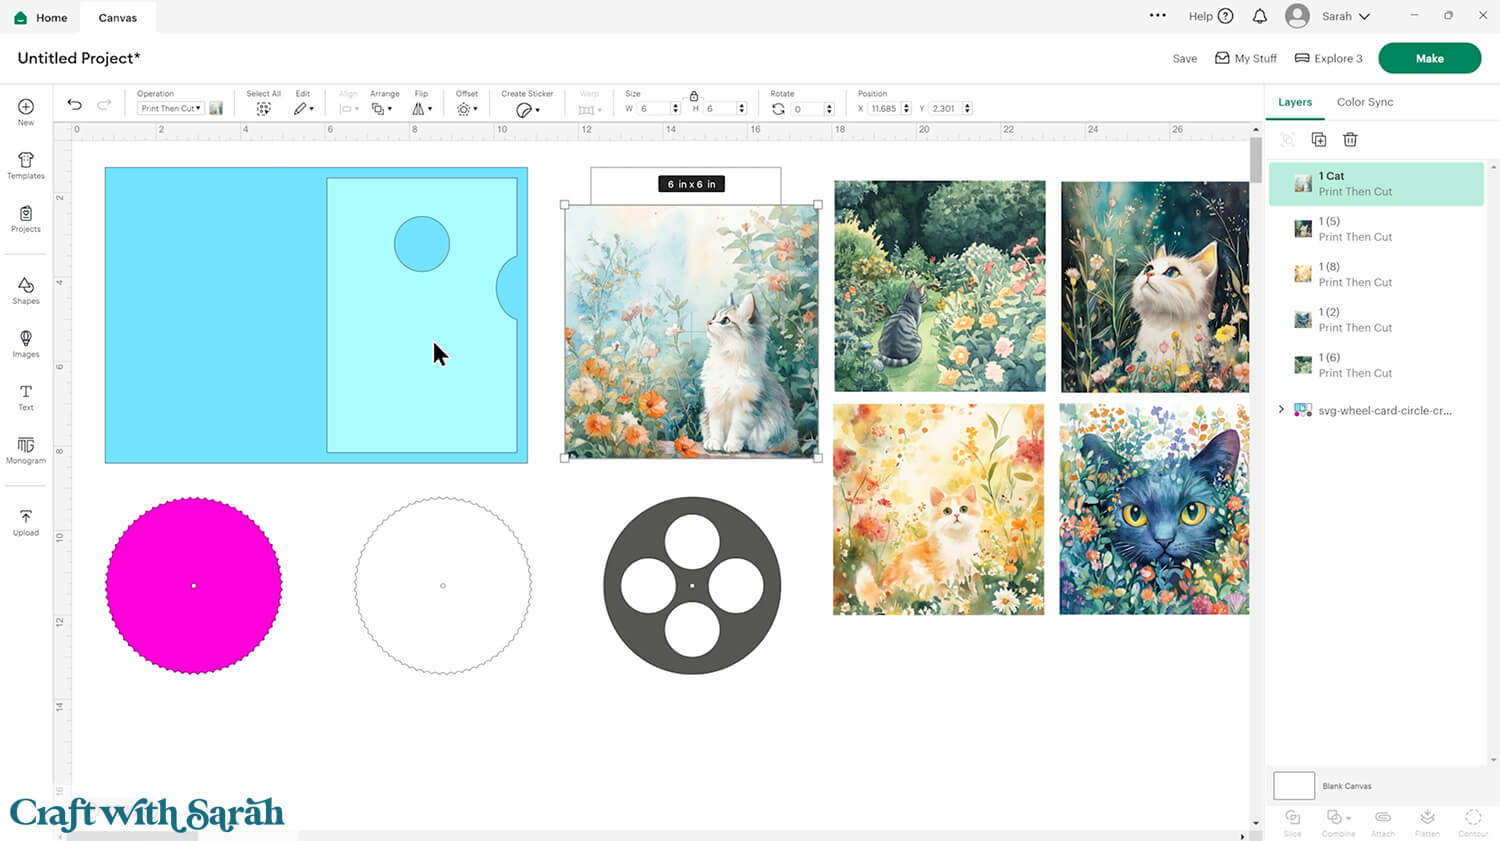The height and width of the screenshot is (841, 1500).
Task: Expand the svg-wheel-card-circle layer group
Action: (1281, 410)
